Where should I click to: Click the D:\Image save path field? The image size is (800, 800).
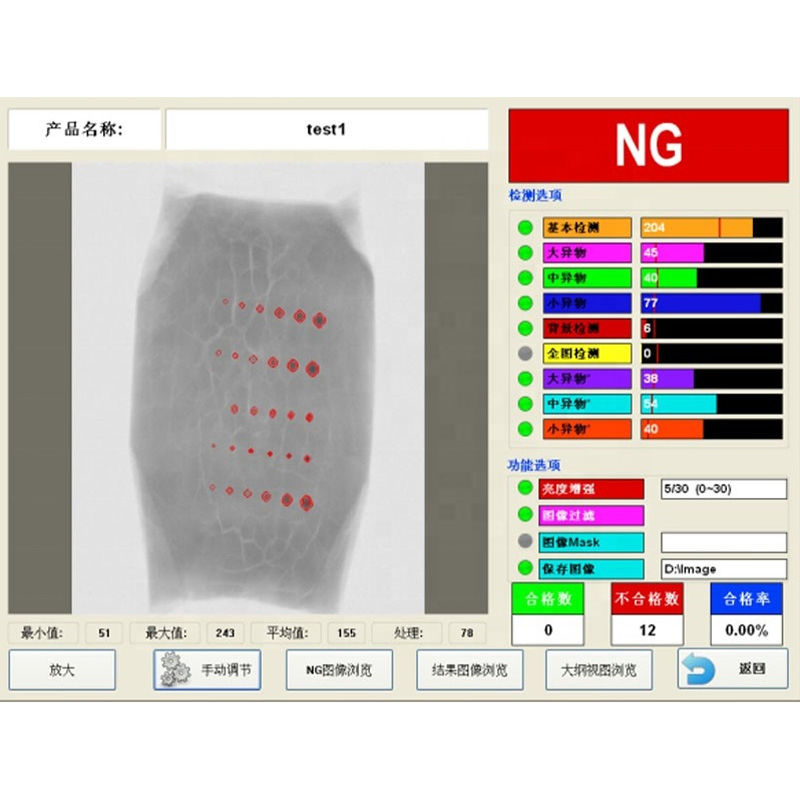pos(724,568)
